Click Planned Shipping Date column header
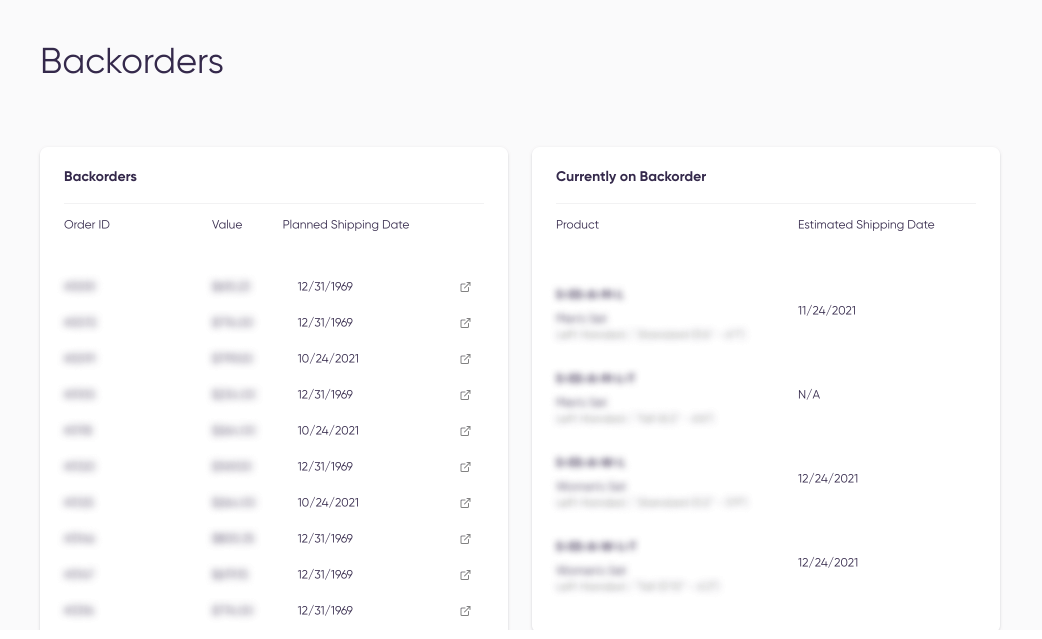 pos(346,225)
